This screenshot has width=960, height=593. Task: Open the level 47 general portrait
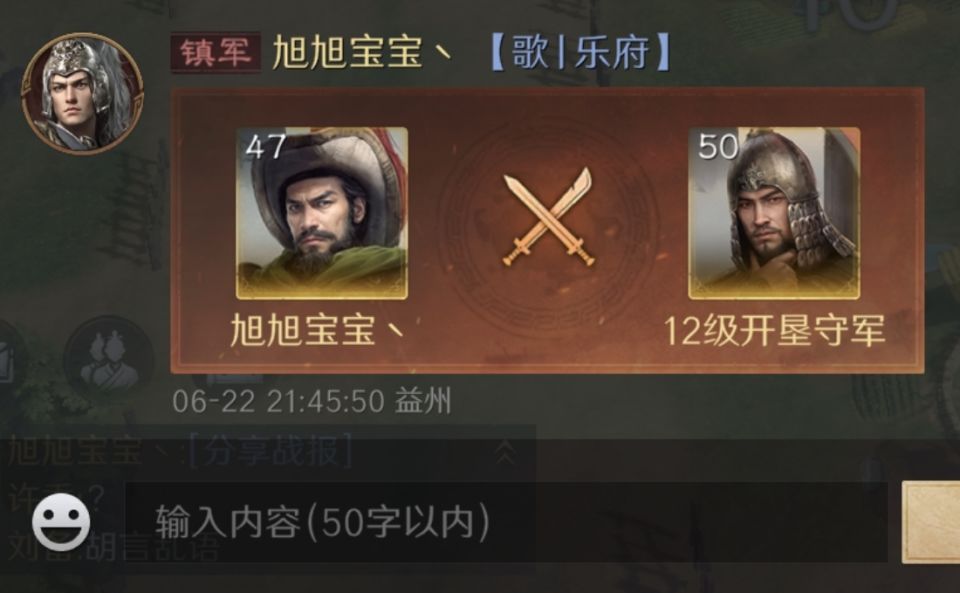point(322,213)
